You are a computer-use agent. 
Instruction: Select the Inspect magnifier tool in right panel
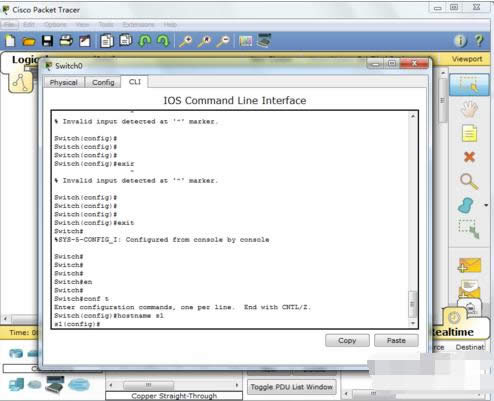coord(469,182)
